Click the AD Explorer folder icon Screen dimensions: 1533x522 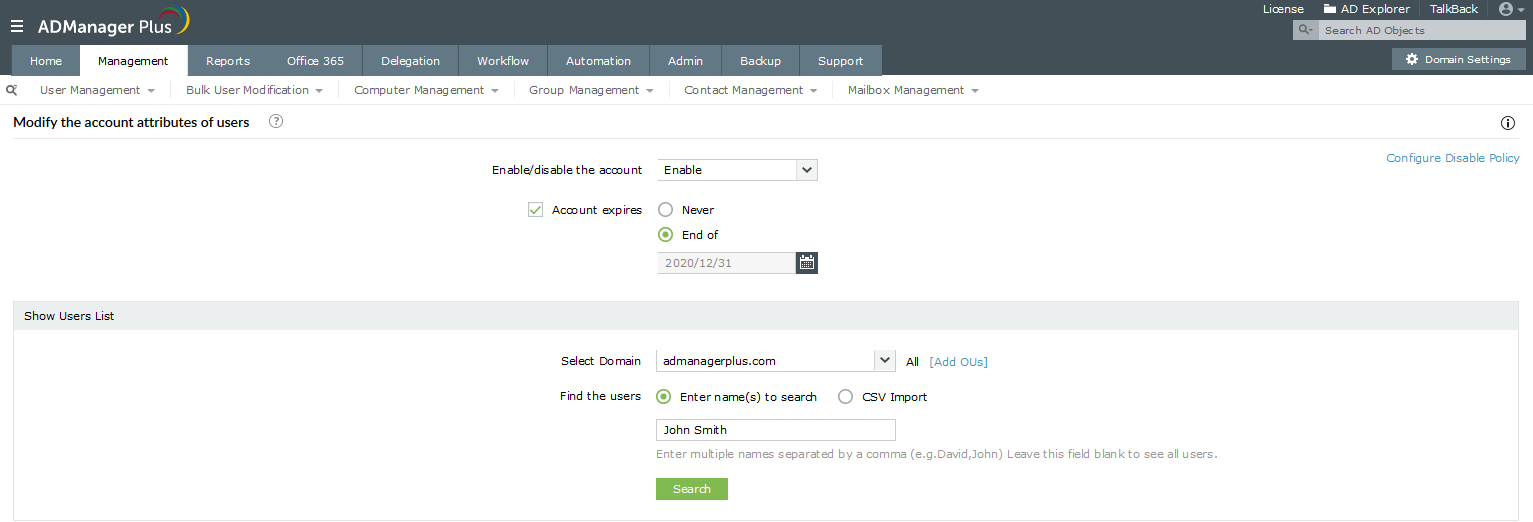point(1330,9)
